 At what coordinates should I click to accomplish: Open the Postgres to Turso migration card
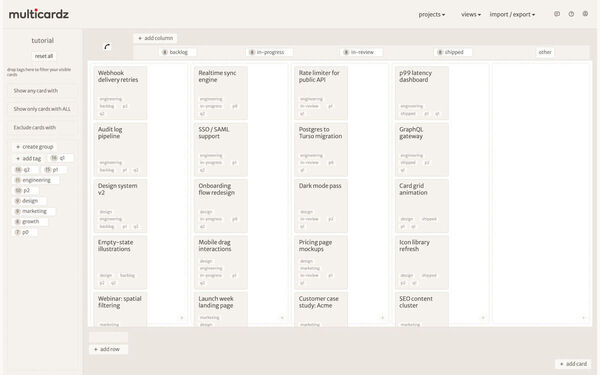pos(321,150)
